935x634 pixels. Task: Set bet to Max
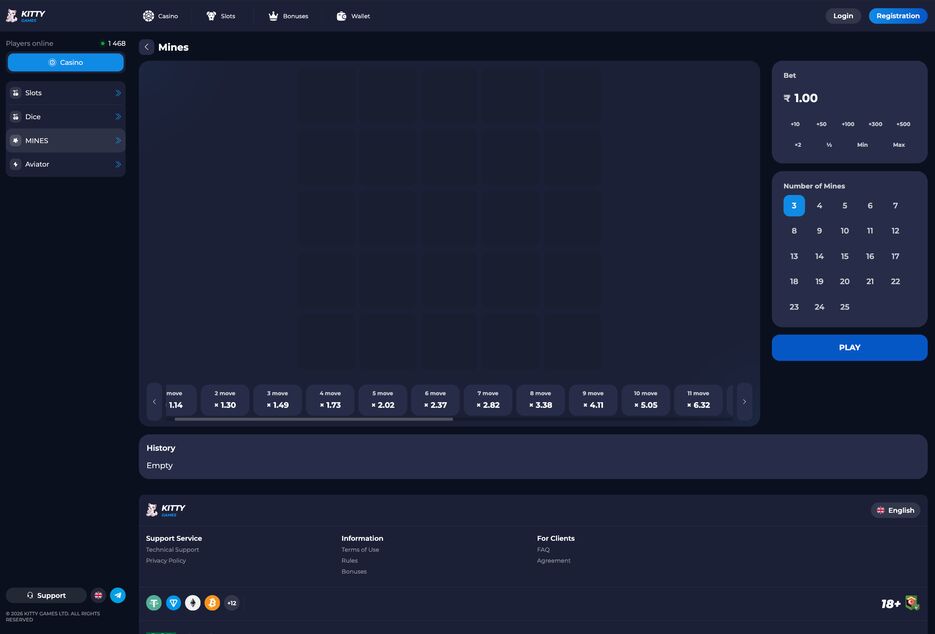(899, 145)
